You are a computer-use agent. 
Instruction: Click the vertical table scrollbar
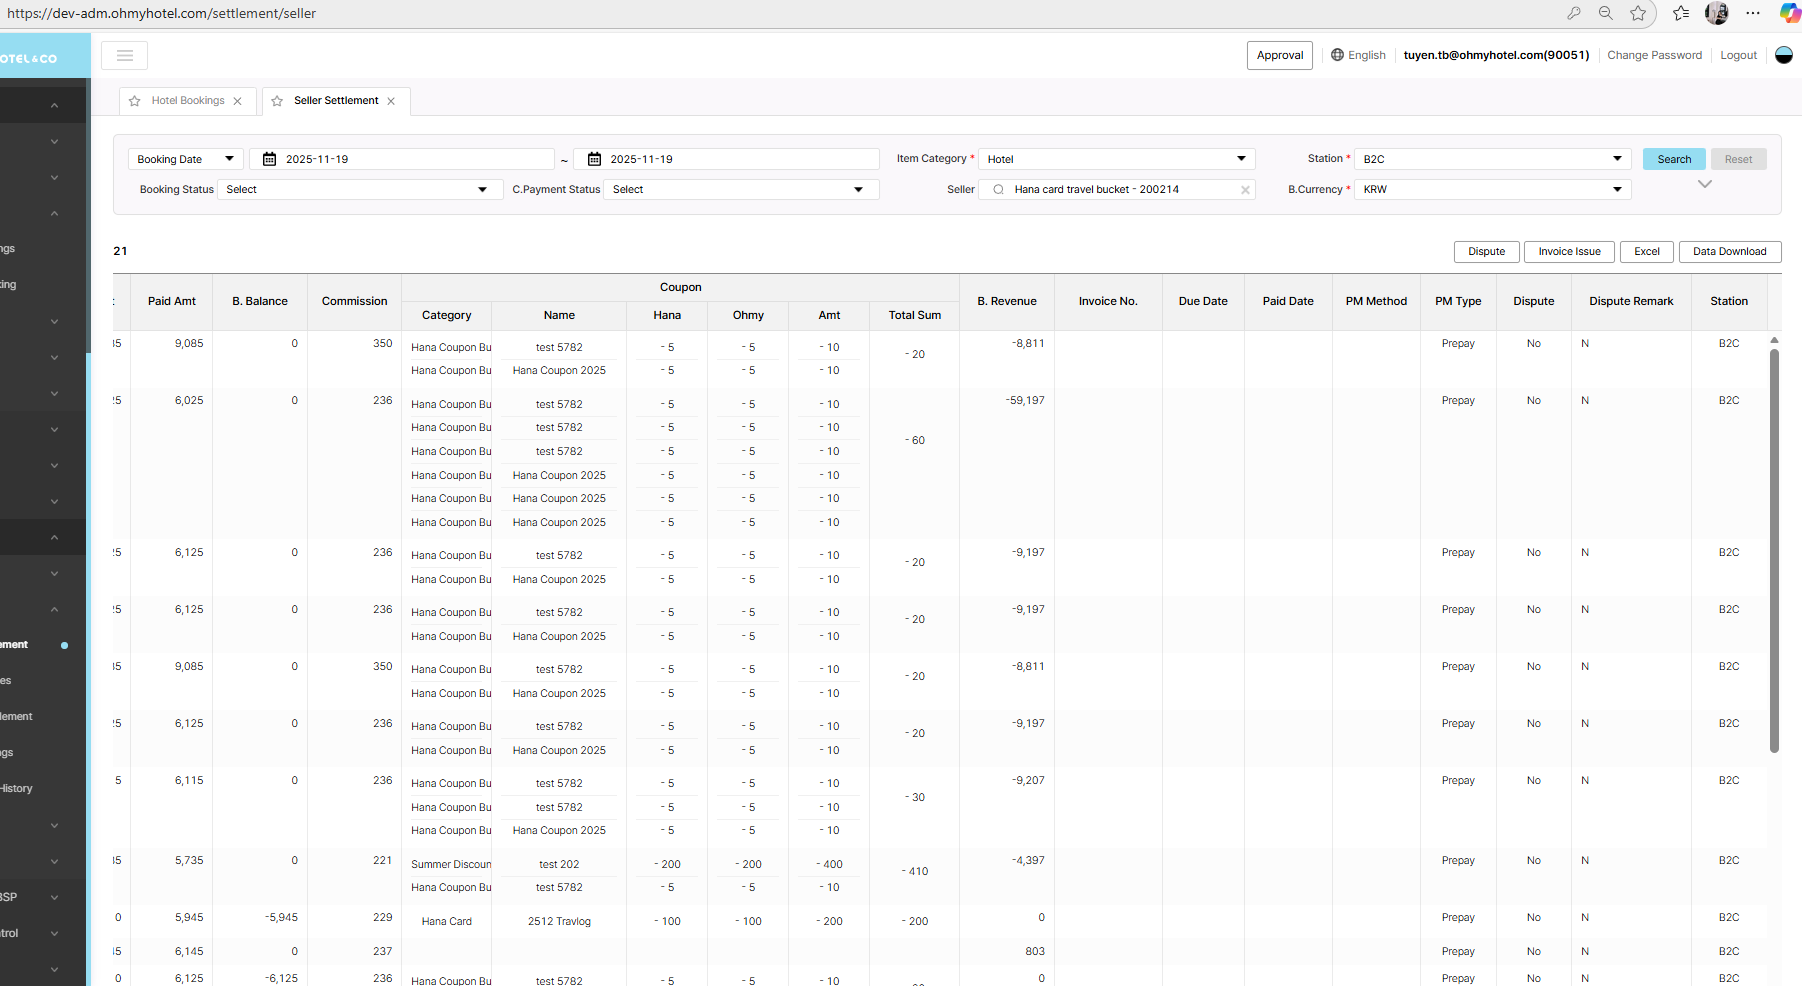[x=1774, y=550]
